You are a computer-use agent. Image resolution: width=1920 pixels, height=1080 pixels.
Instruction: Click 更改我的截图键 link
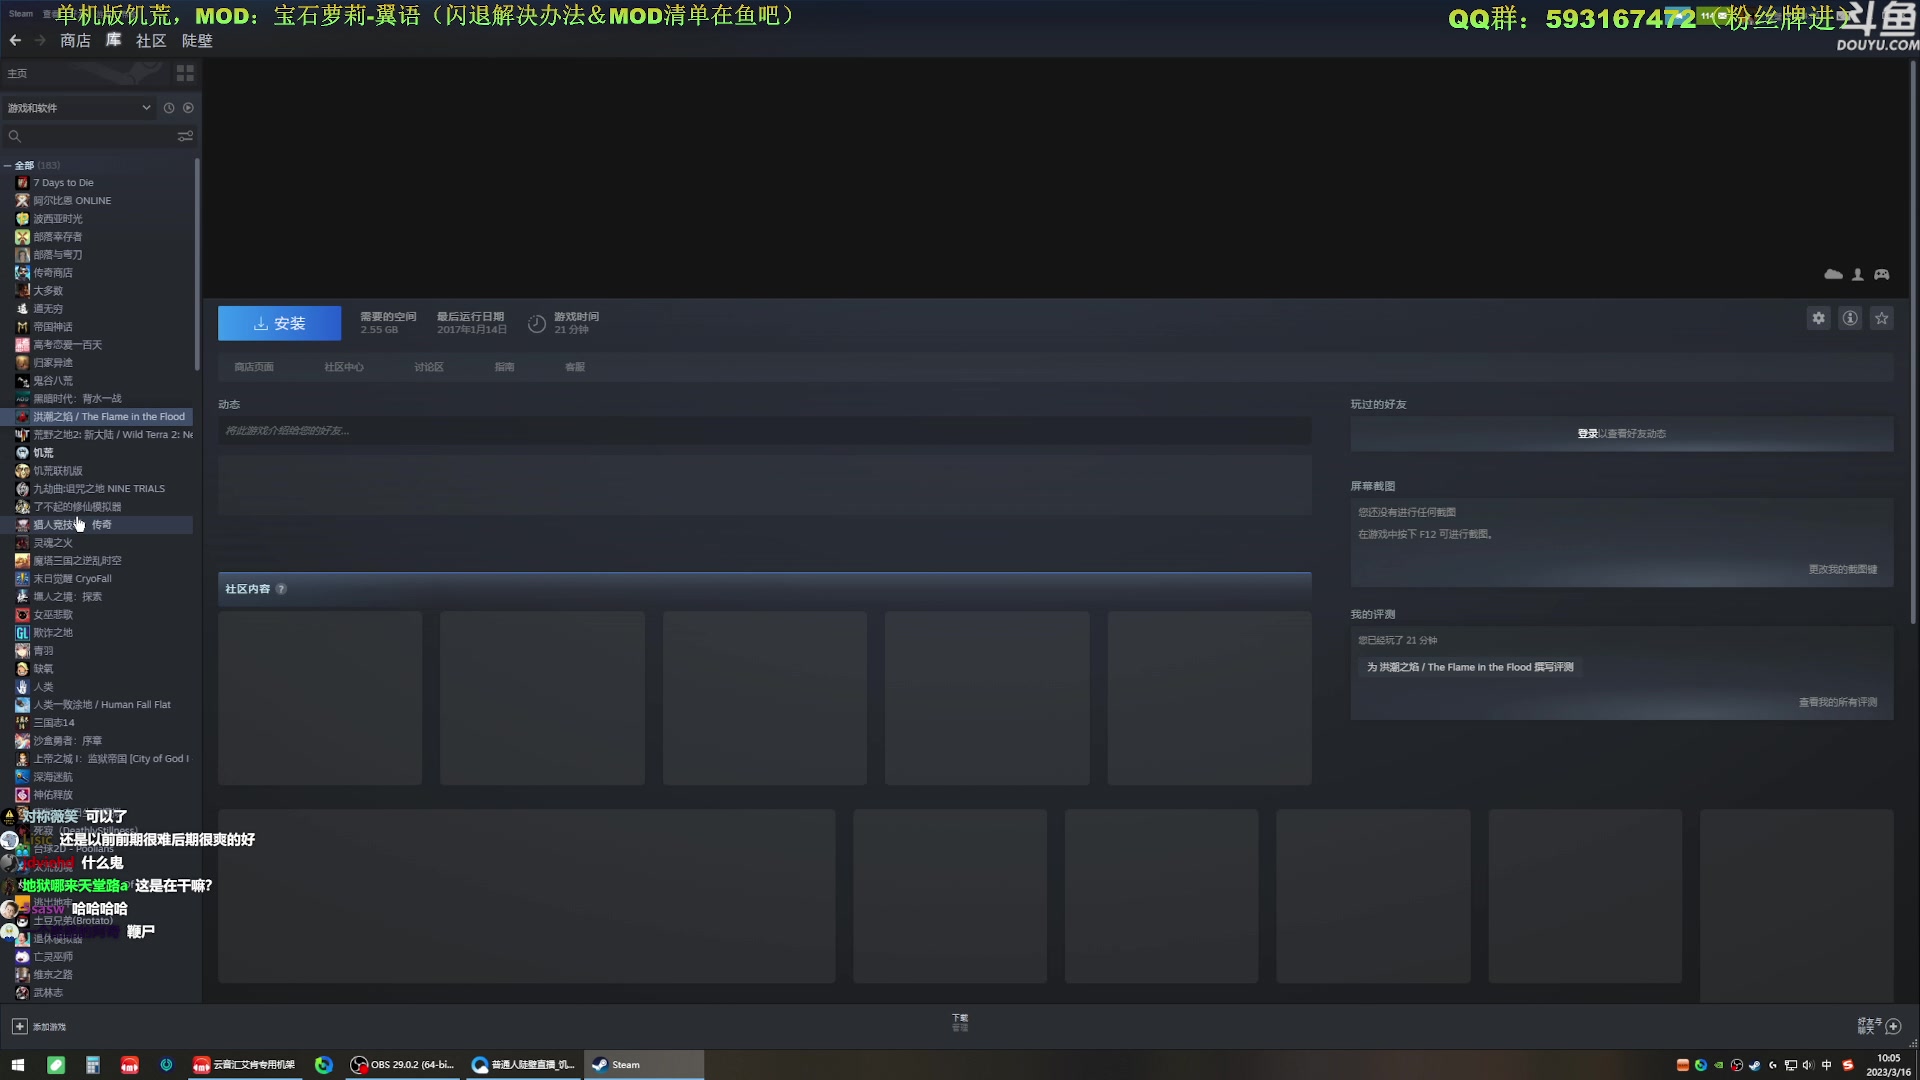pos(1842,569)
